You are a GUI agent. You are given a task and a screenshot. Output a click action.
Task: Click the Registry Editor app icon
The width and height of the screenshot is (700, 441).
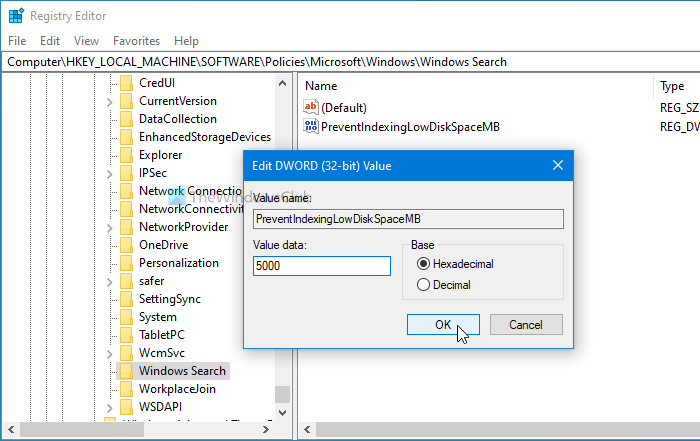(16, 16)
